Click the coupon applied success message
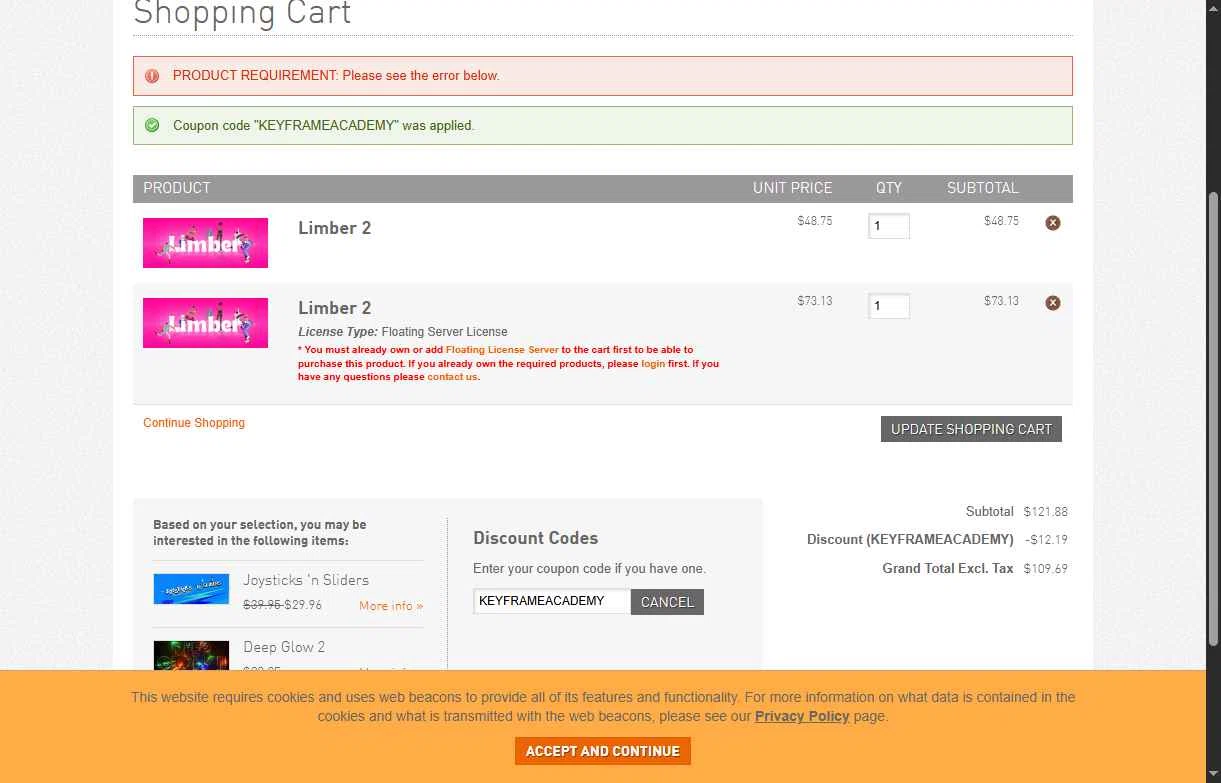 point(324,126)
